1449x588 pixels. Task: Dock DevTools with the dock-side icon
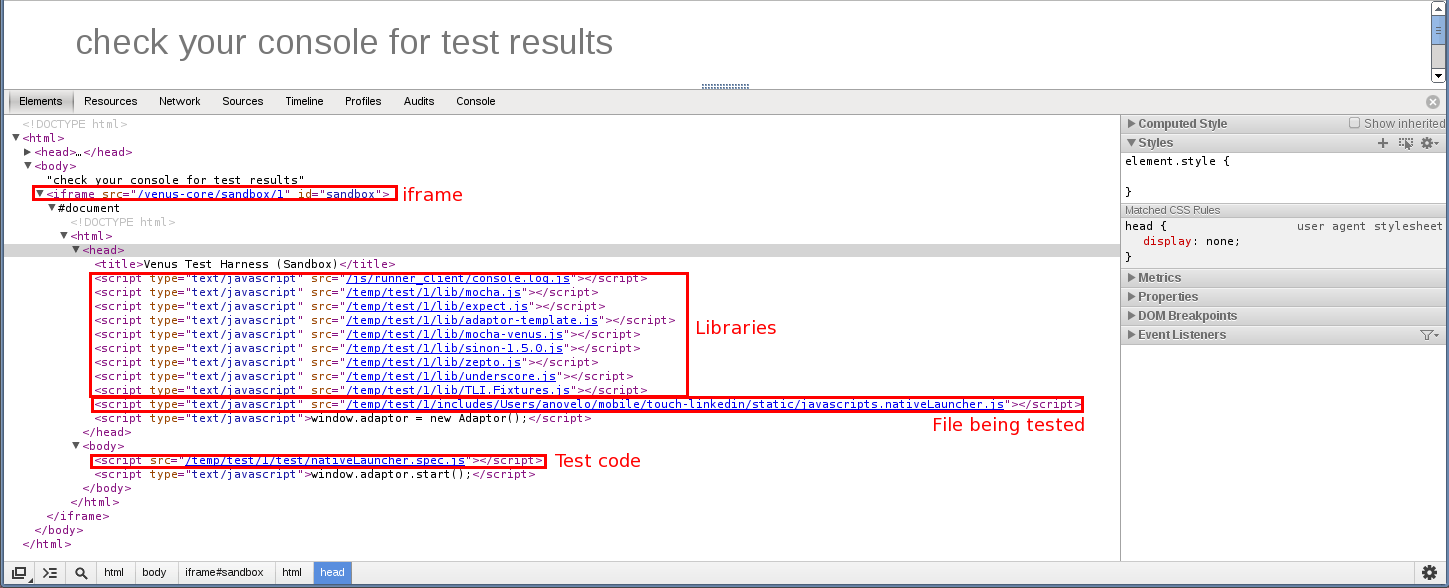[18, 572]
